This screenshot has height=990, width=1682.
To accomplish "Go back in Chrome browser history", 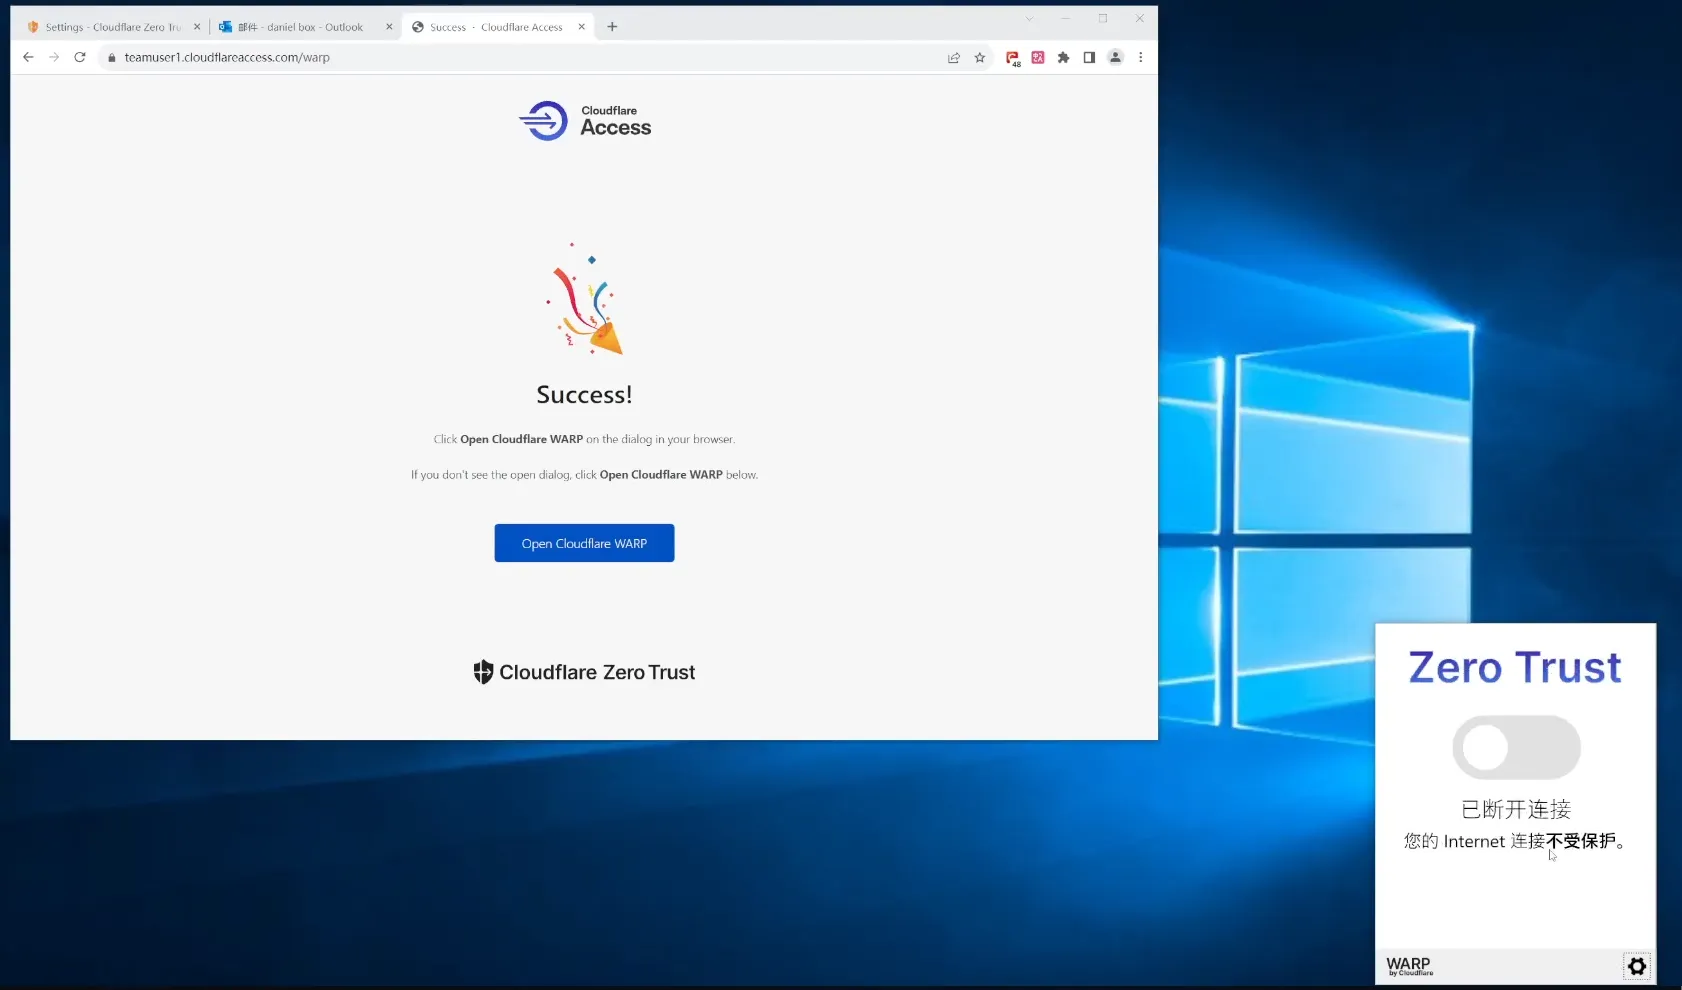I will click(28, 57).
